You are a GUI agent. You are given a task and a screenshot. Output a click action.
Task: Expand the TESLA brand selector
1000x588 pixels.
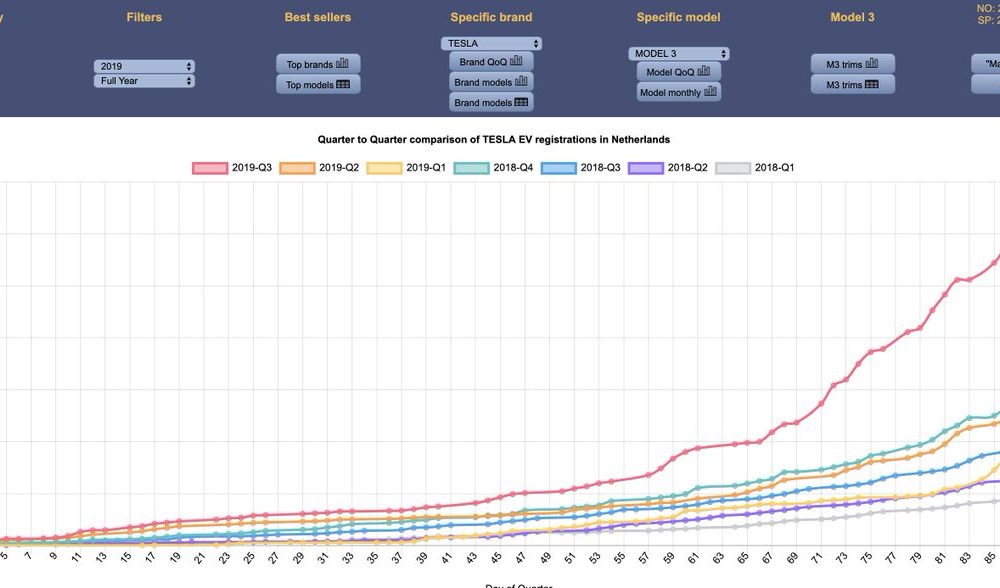tap(491, 43)
